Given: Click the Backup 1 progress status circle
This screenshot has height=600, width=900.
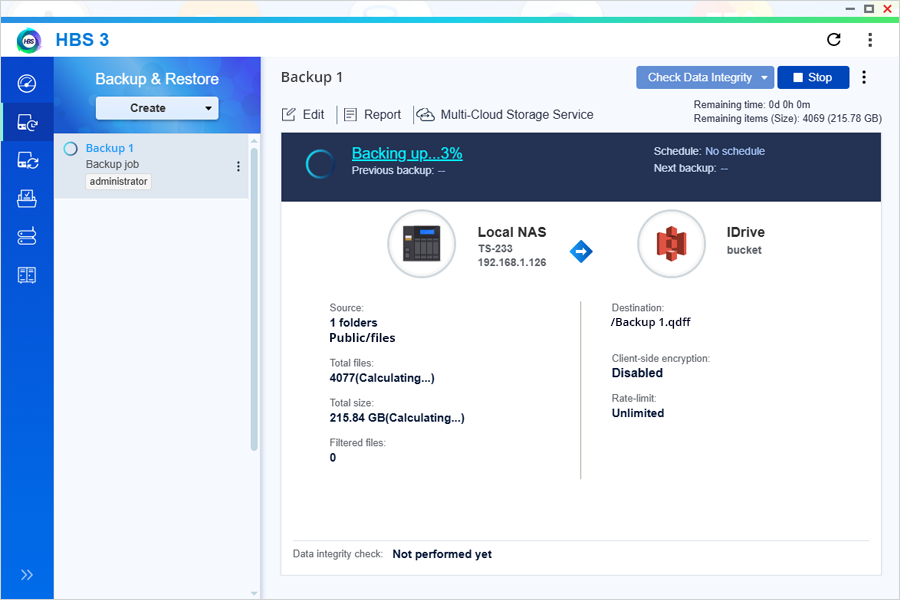Looking at the screenshot, I should 71,149.
